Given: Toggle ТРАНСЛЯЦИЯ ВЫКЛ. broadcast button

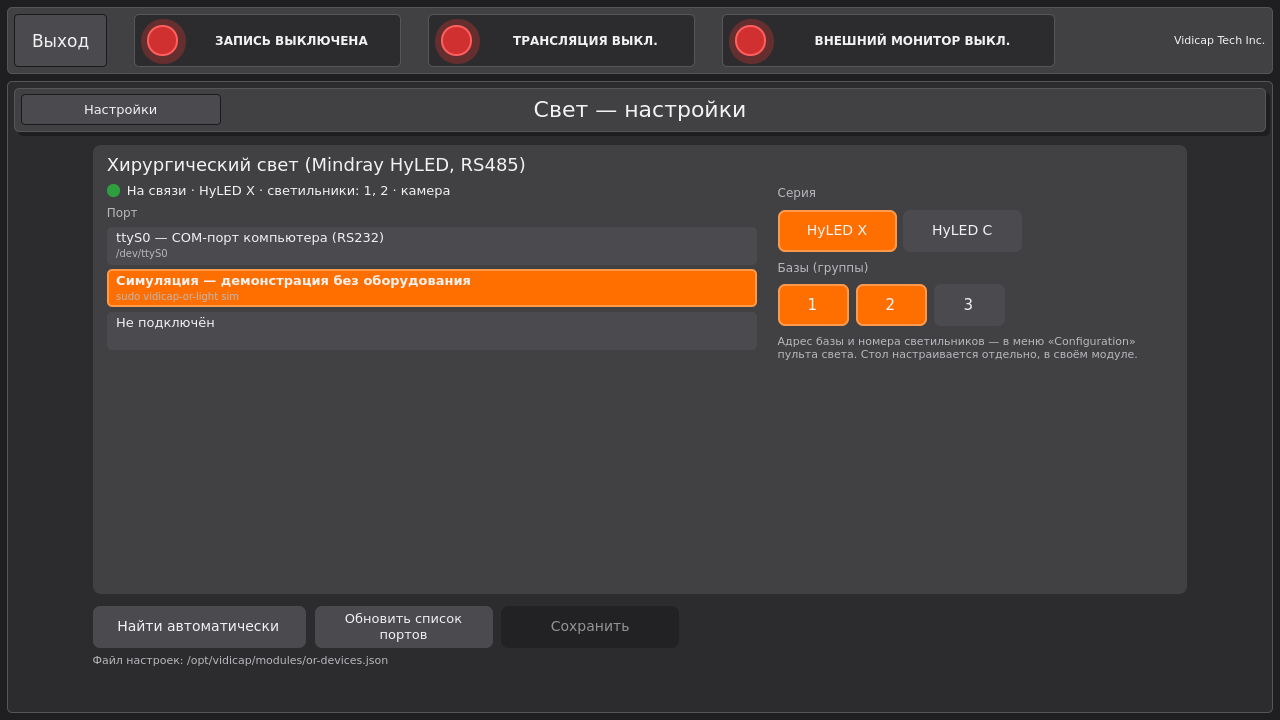Looking at the screenshot, I should click(x=561, y=41).
